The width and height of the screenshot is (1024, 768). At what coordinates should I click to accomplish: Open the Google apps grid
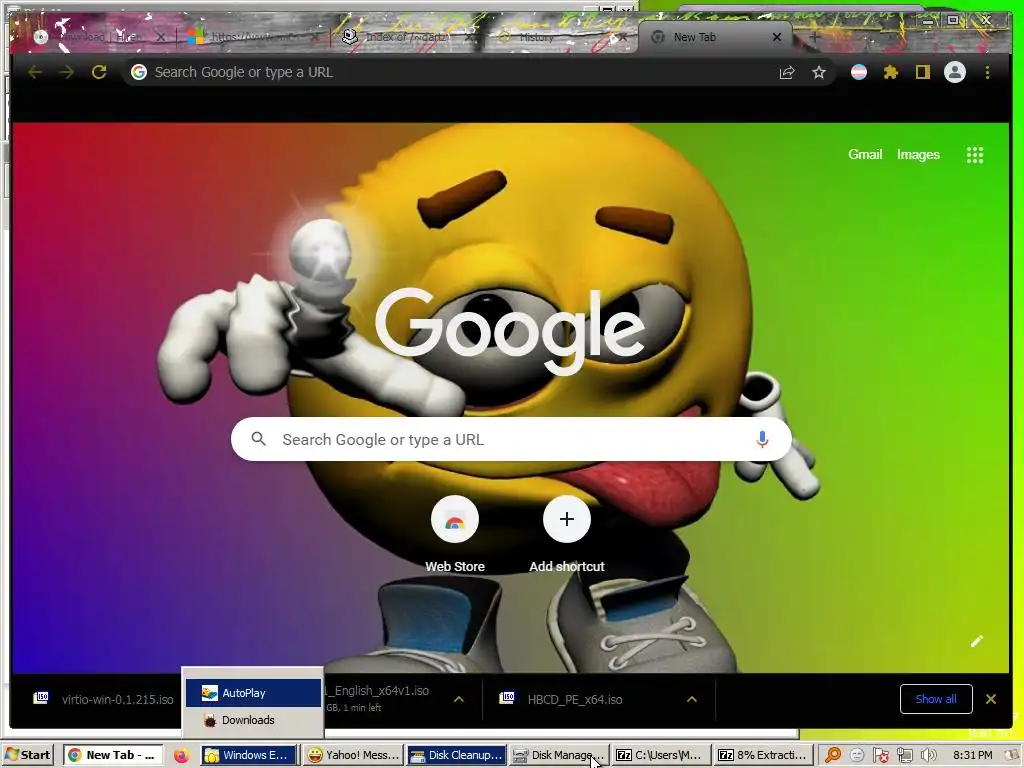(x=974, y=155)
